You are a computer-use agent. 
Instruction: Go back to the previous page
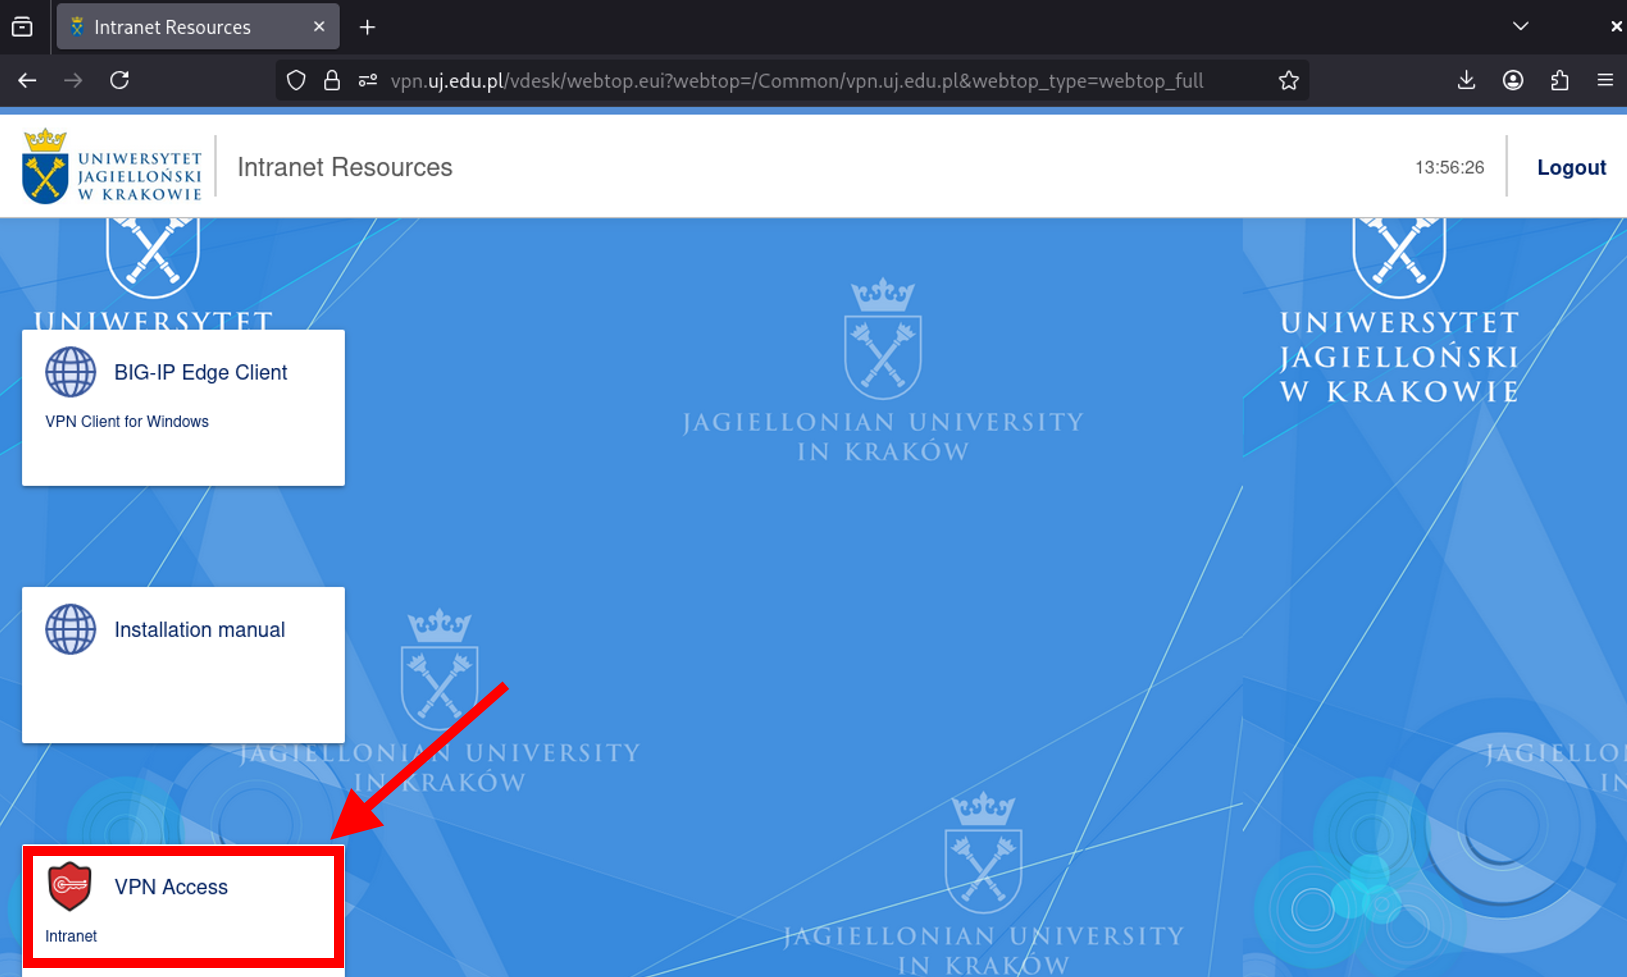point(27,80)
